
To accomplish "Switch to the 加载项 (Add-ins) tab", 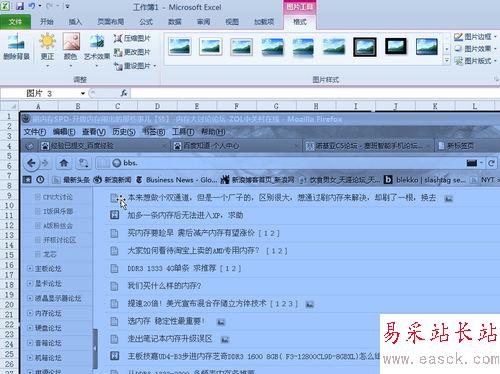I will [x=264, y=22].
